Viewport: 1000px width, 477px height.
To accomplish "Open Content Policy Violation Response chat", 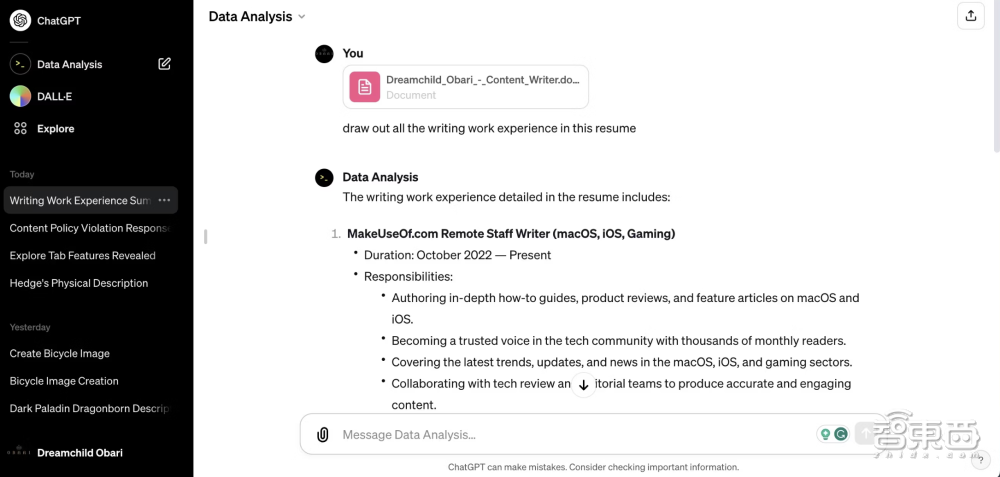I will pos(88,228).
